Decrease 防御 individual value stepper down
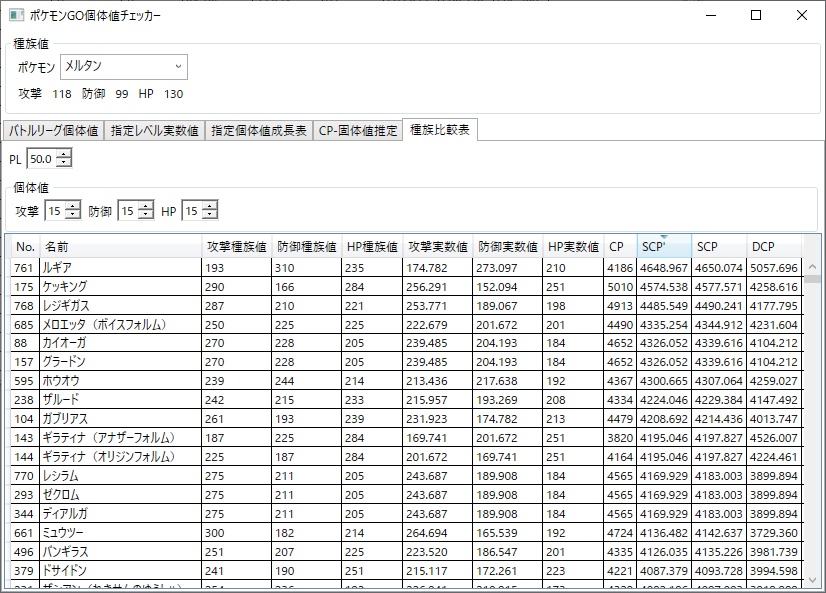 click(145, 215)
